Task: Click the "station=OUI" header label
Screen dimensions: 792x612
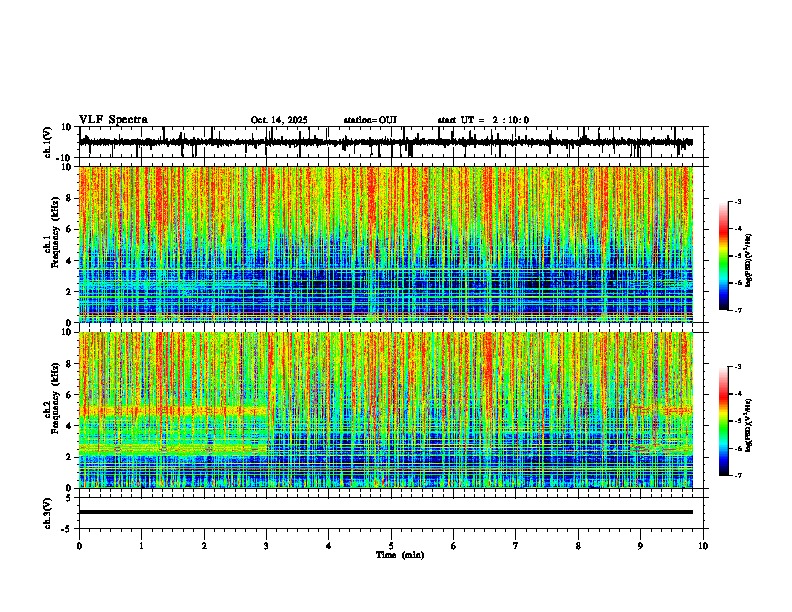Action: [370, 120]
